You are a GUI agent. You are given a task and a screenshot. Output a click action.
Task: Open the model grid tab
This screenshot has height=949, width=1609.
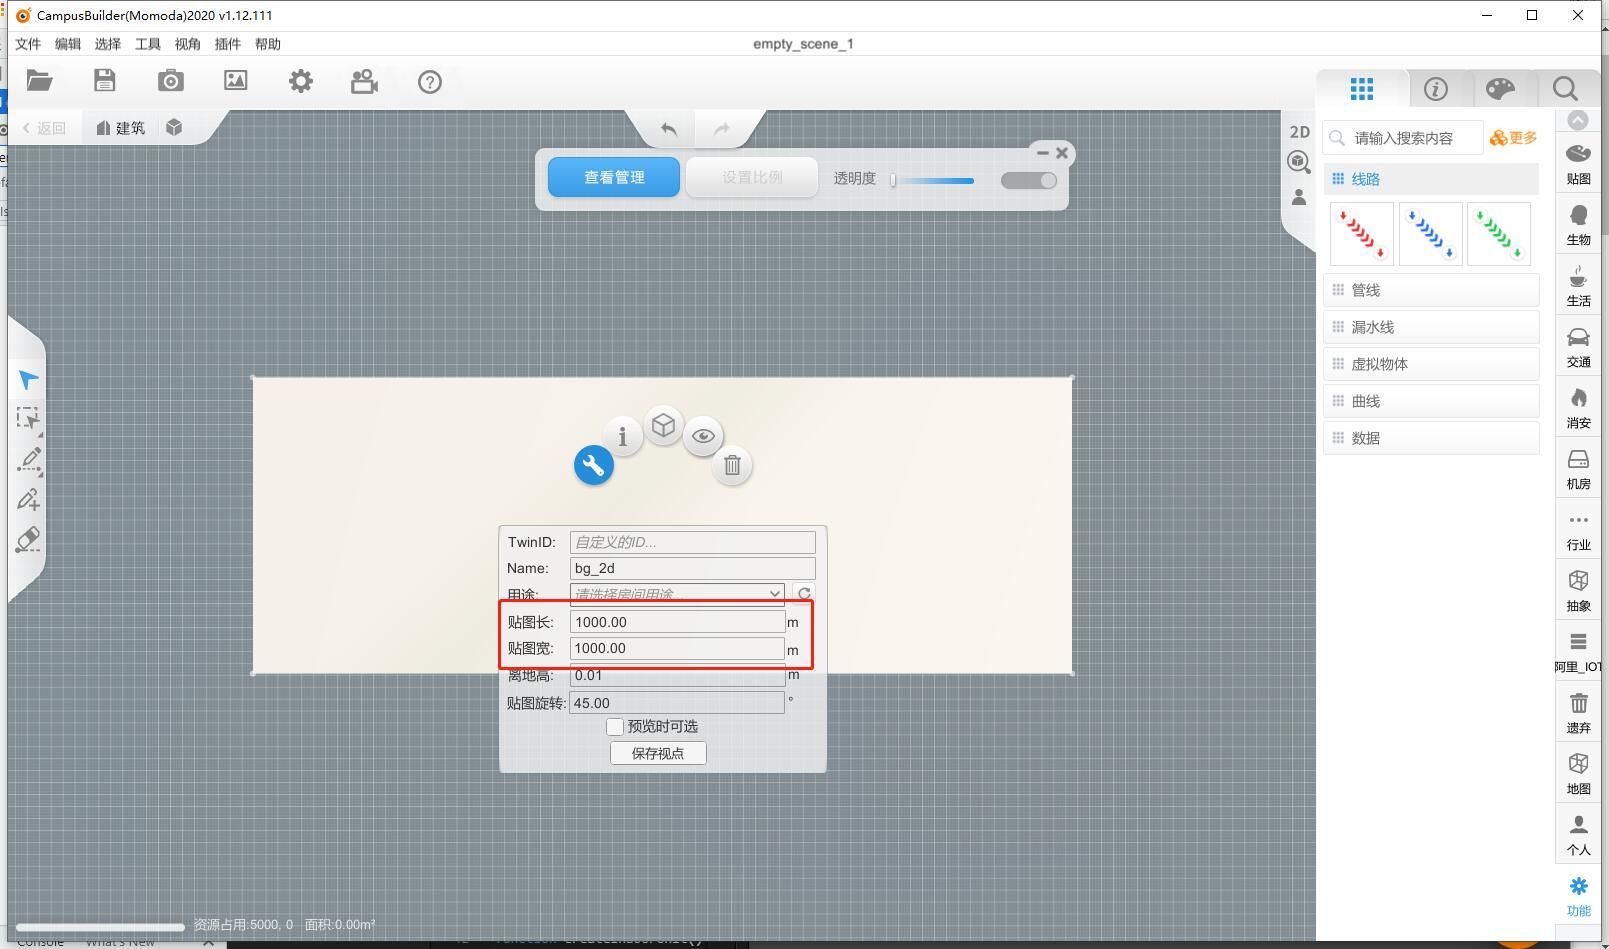point(1362,89)
